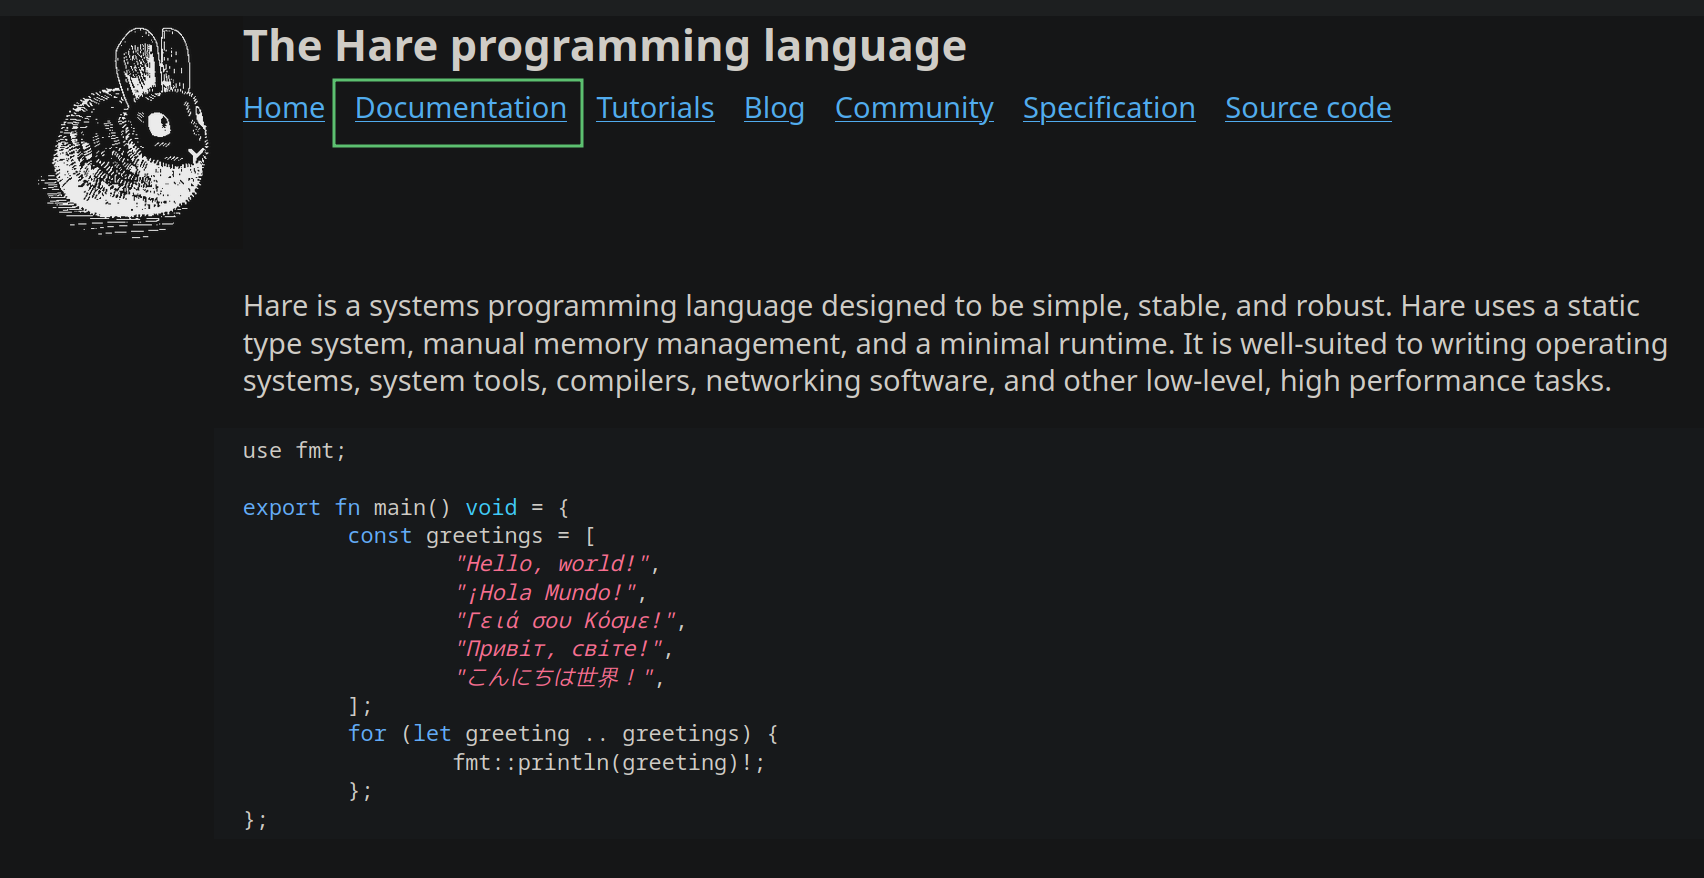Click the "The Hare programming language" heading
This screenshot has width=1704, height=878.
point(604,46)
